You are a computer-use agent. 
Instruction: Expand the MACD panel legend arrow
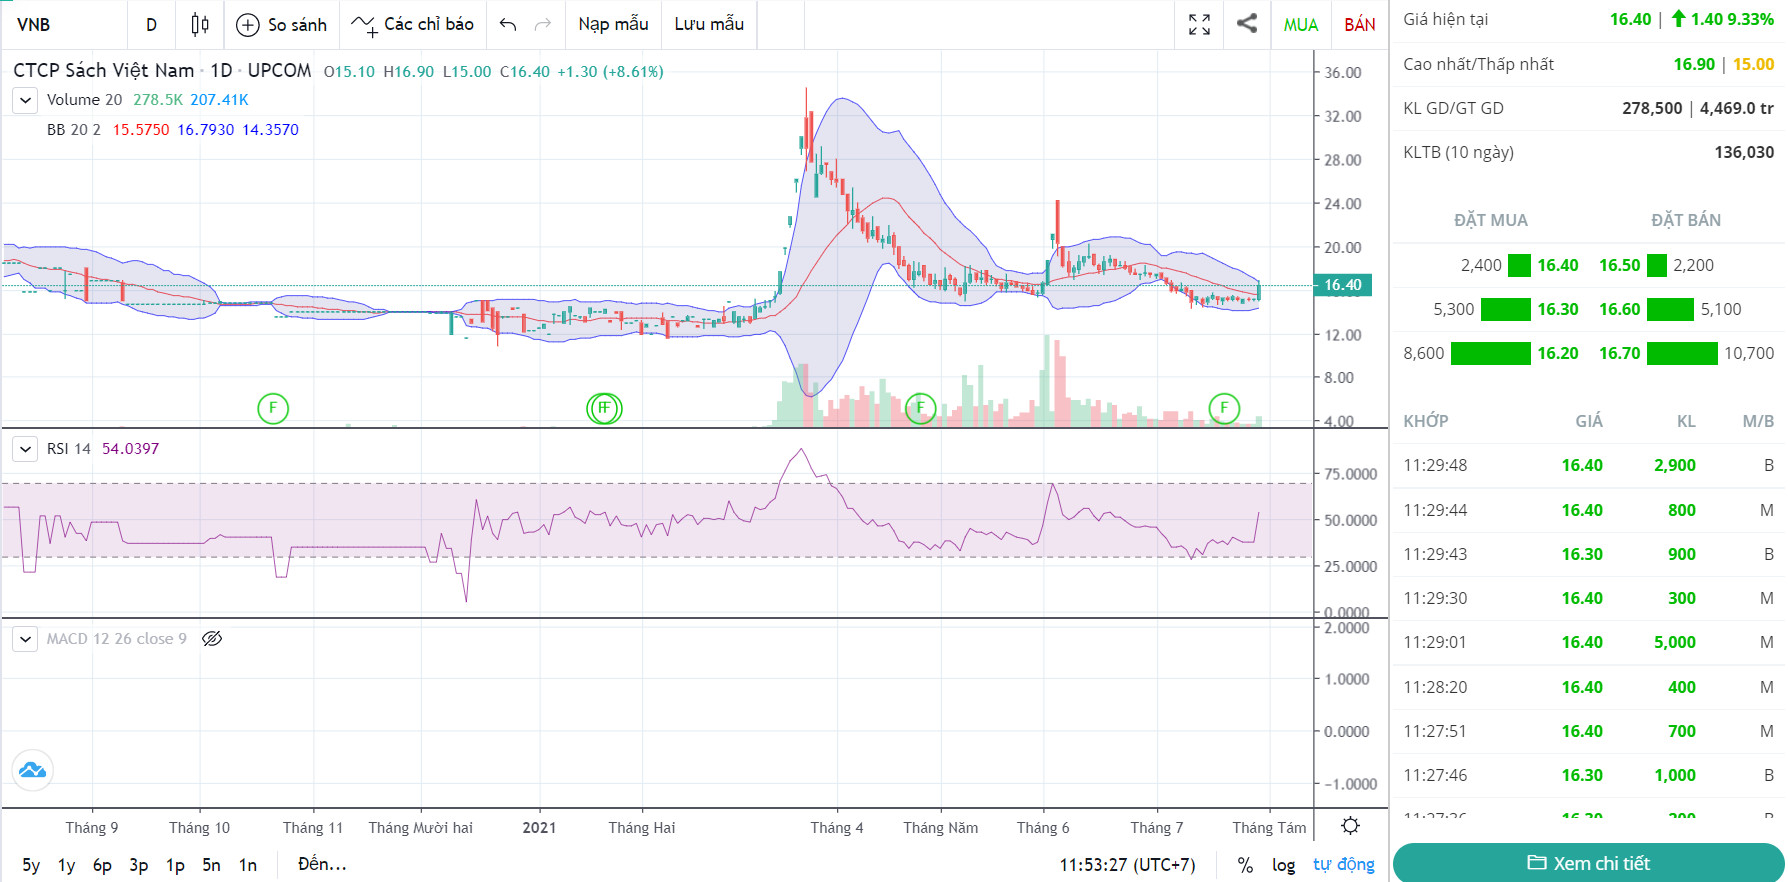[25, 639]
